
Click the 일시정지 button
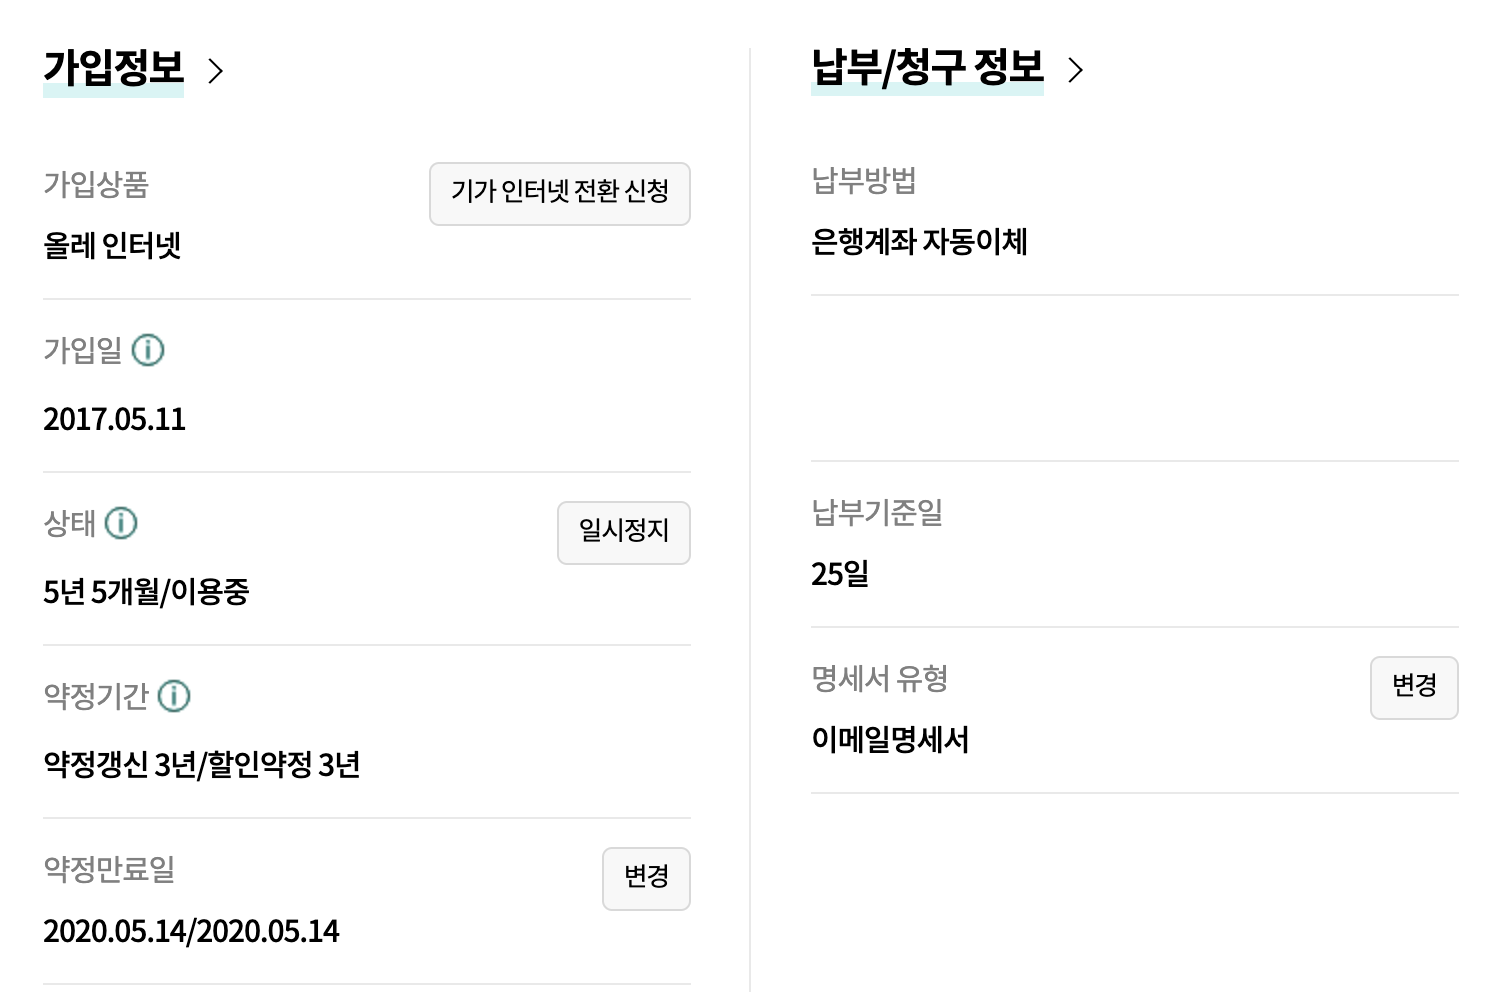623,532
